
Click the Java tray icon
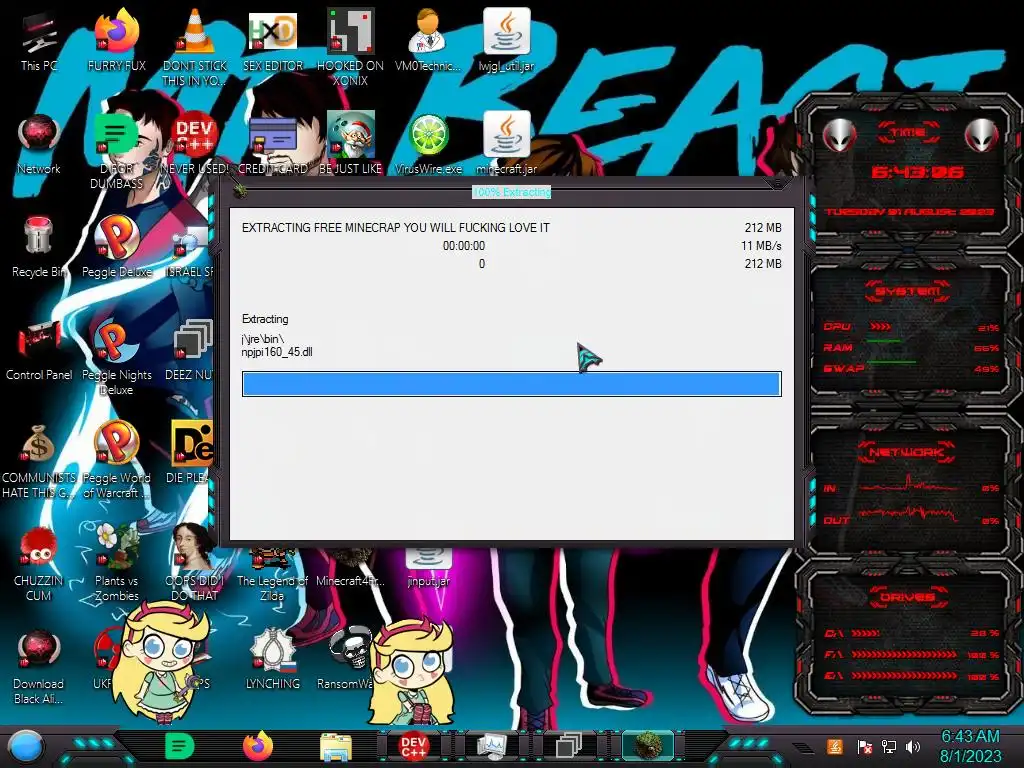pos(834,747)
